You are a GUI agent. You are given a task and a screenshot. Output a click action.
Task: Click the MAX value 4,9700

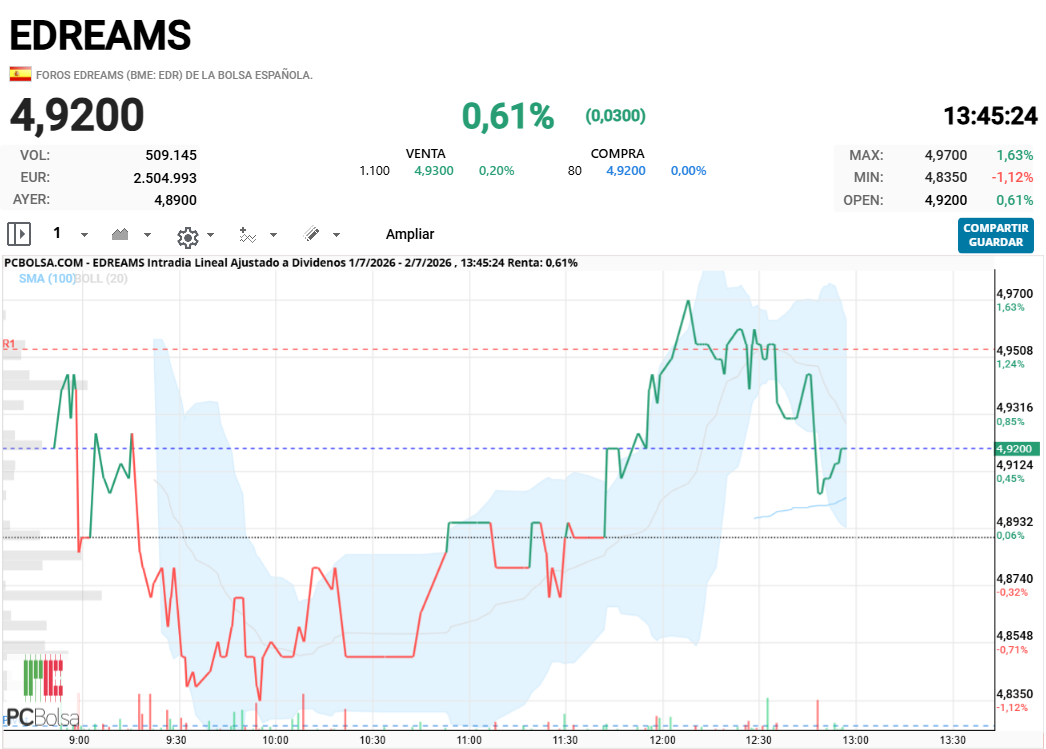(946, 155)
